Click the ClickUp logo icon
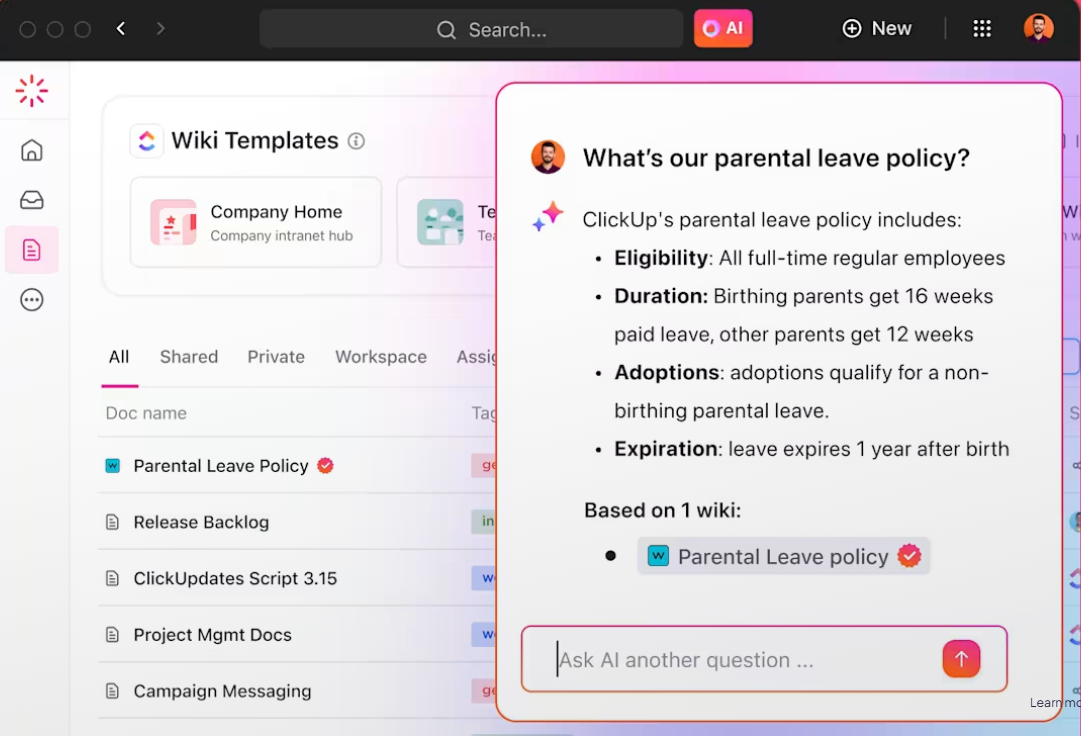The image size is (1081, 736). click(x=32, y=91)
